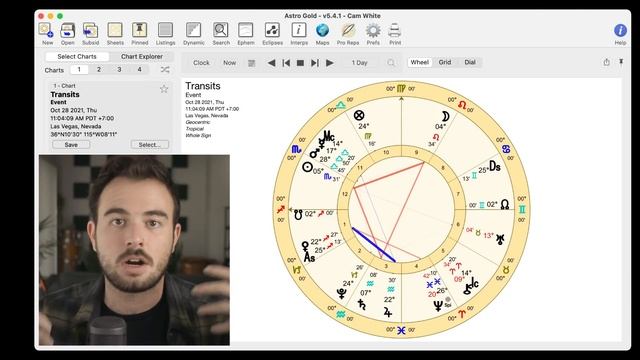Click the Moon glyph in the wheel
Image resolution: width=640 pixels, height=360 pixels.
coord(445,117)
